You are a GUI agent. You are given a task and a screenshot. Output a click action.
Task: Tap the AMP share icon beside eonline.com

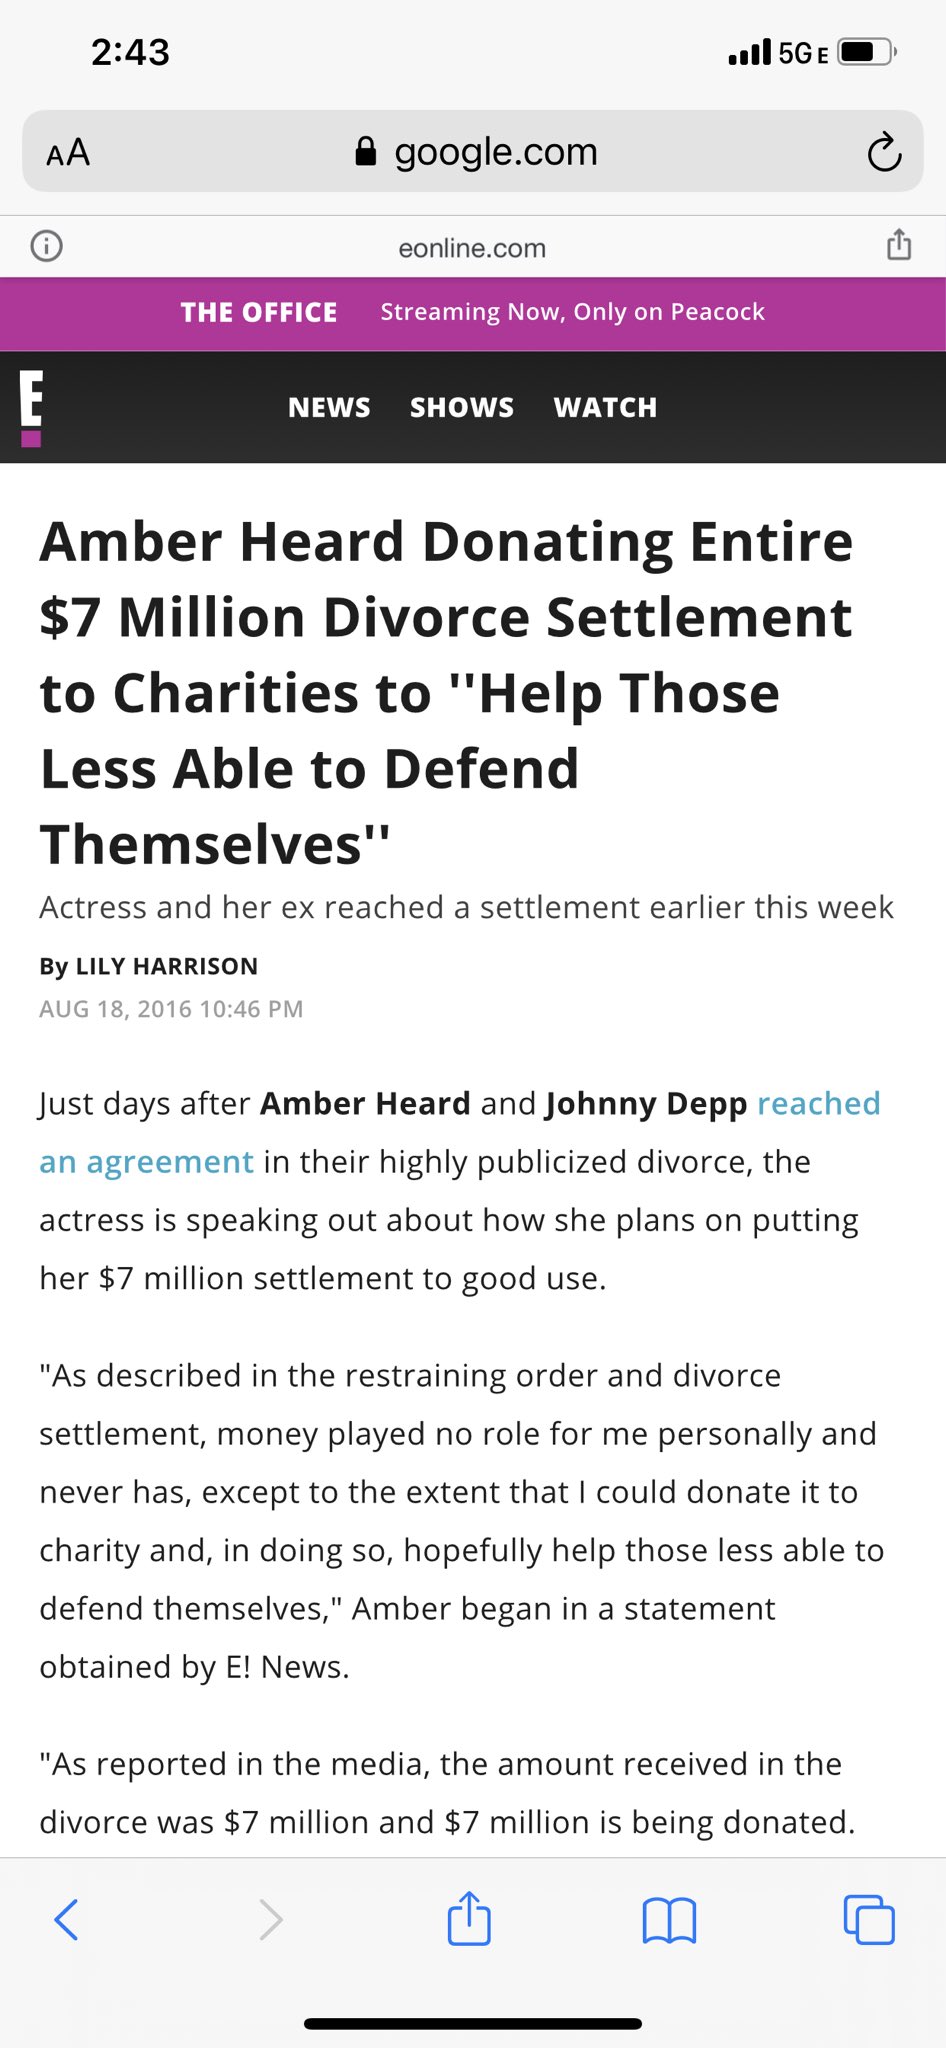899,244
